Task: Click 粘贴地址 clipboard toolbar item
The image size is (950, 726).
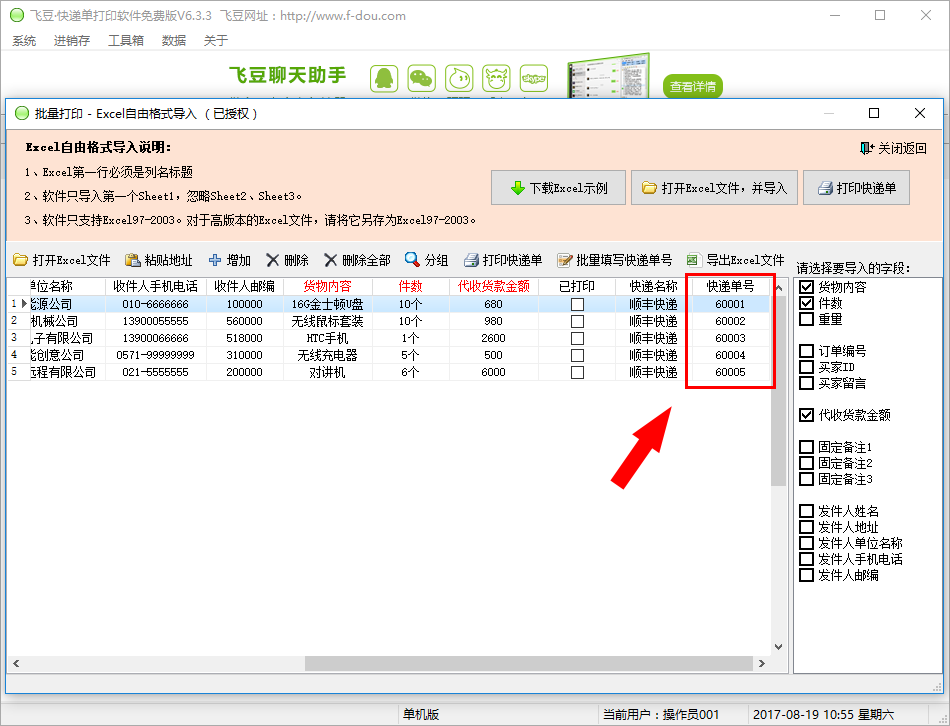Action: (x=159, y=260)
